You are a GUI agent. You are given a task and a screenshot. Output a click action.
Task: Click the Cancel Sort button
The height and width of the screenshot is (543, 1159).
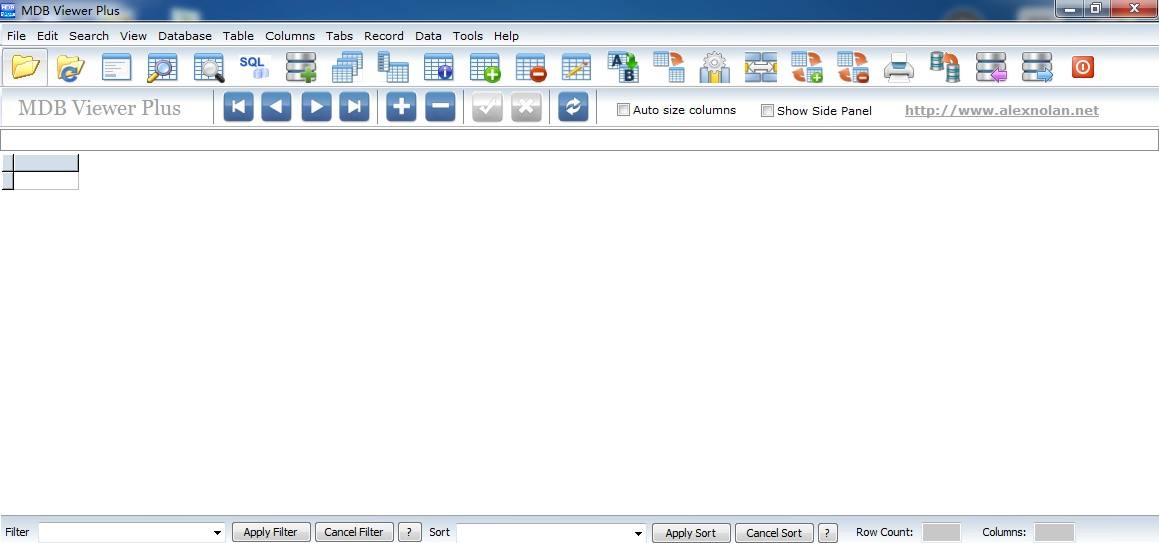pyautogui.click(x=774, y=533)
